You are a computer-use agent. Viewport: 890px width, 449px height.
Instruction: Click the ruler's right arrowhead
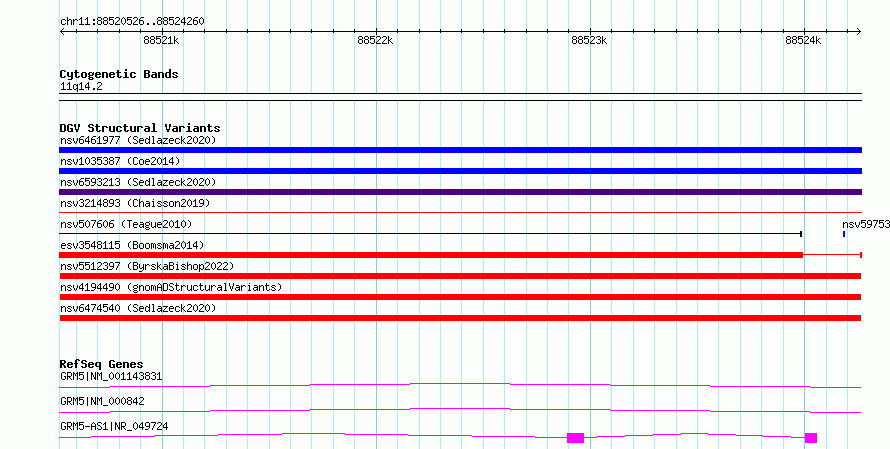tap(859, 32)
